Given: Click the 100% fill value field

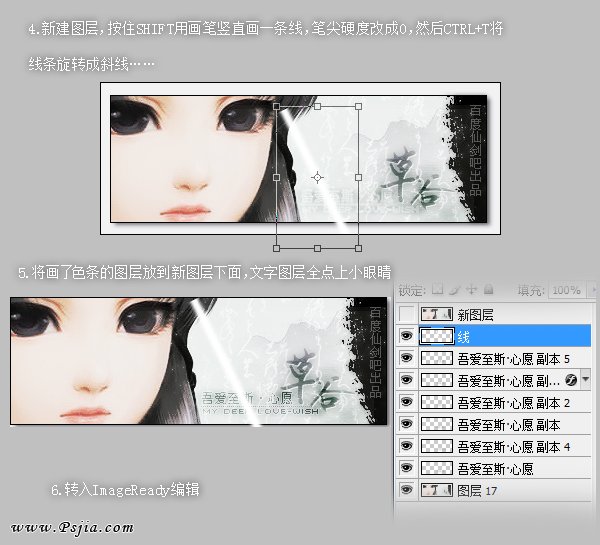Looking at the screenshot, I should coord(565,290).
